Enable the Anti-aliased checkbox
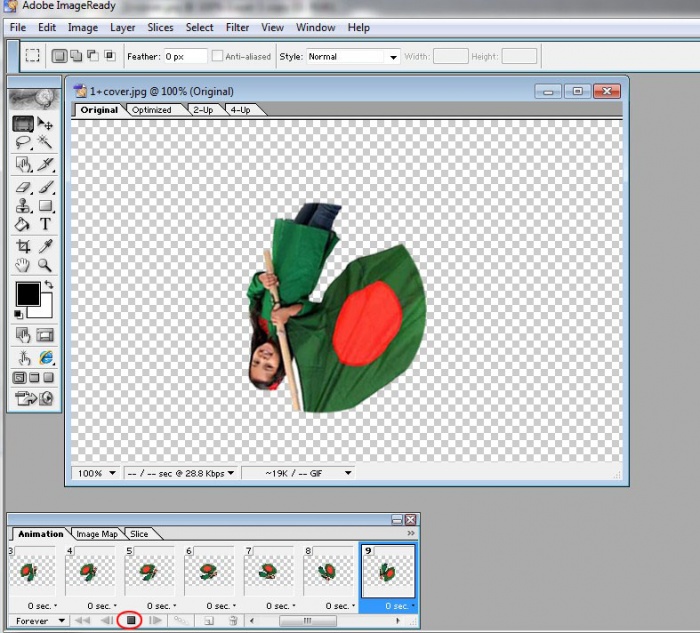Viewport: 700px width, 633px height. pos(217,57)
